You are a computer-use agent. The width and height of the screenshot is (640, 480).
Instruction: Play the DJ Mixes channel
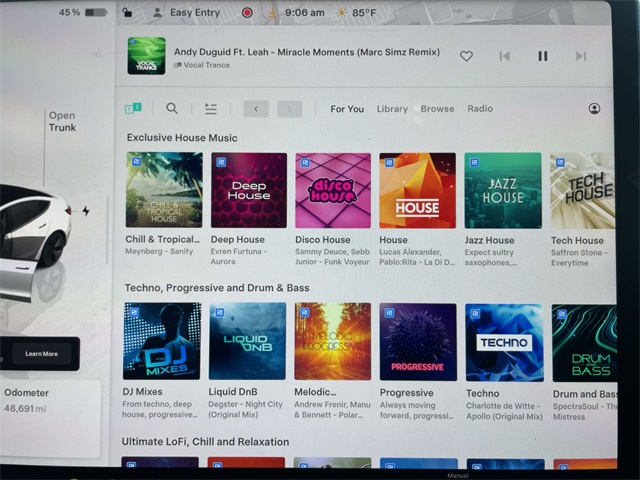coord(162,341)
